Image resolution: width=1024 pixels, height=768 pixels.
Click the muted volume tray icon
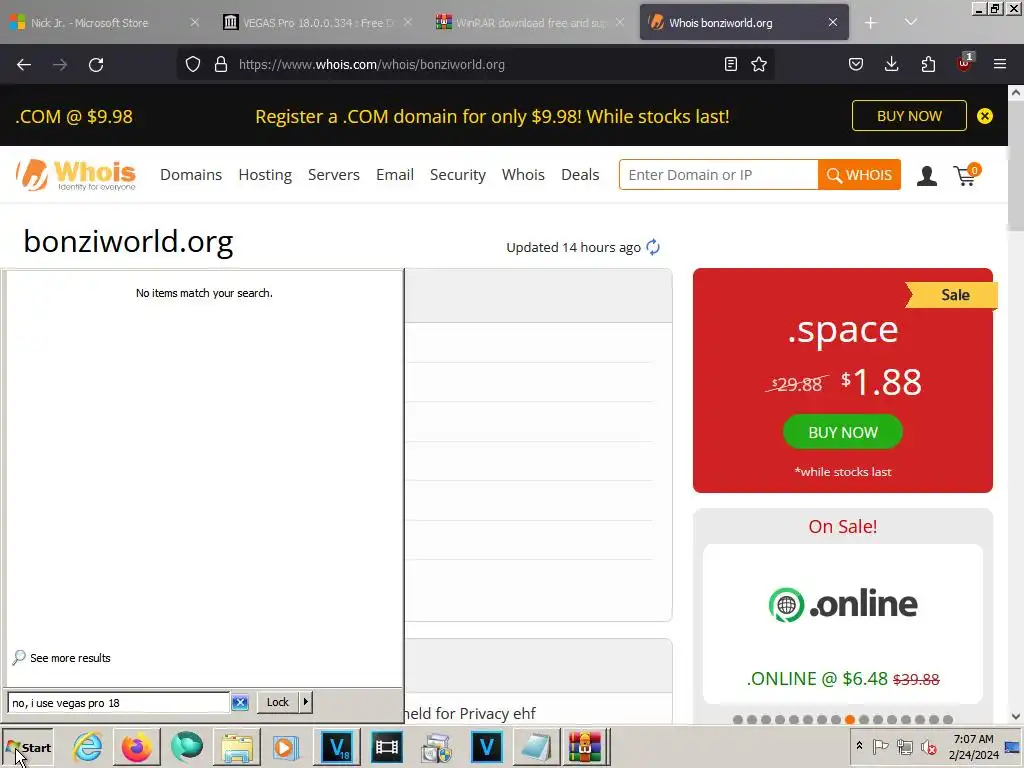coord(929,746)
